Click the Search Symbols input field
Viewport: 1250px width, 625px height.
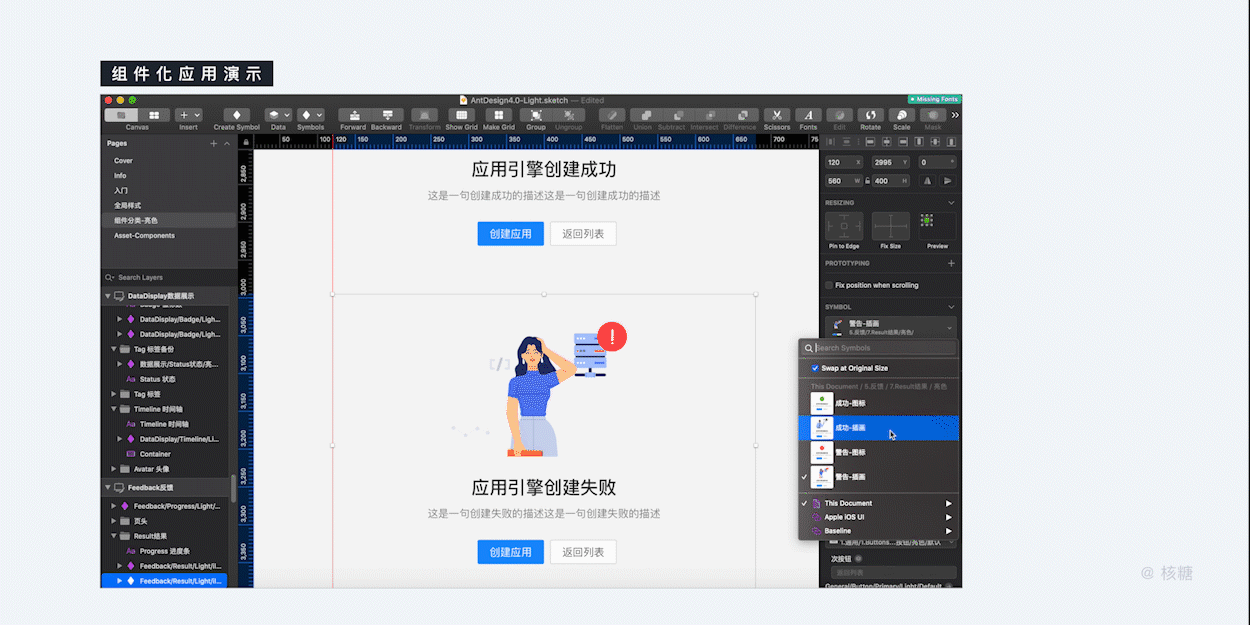tap(884, 348)
